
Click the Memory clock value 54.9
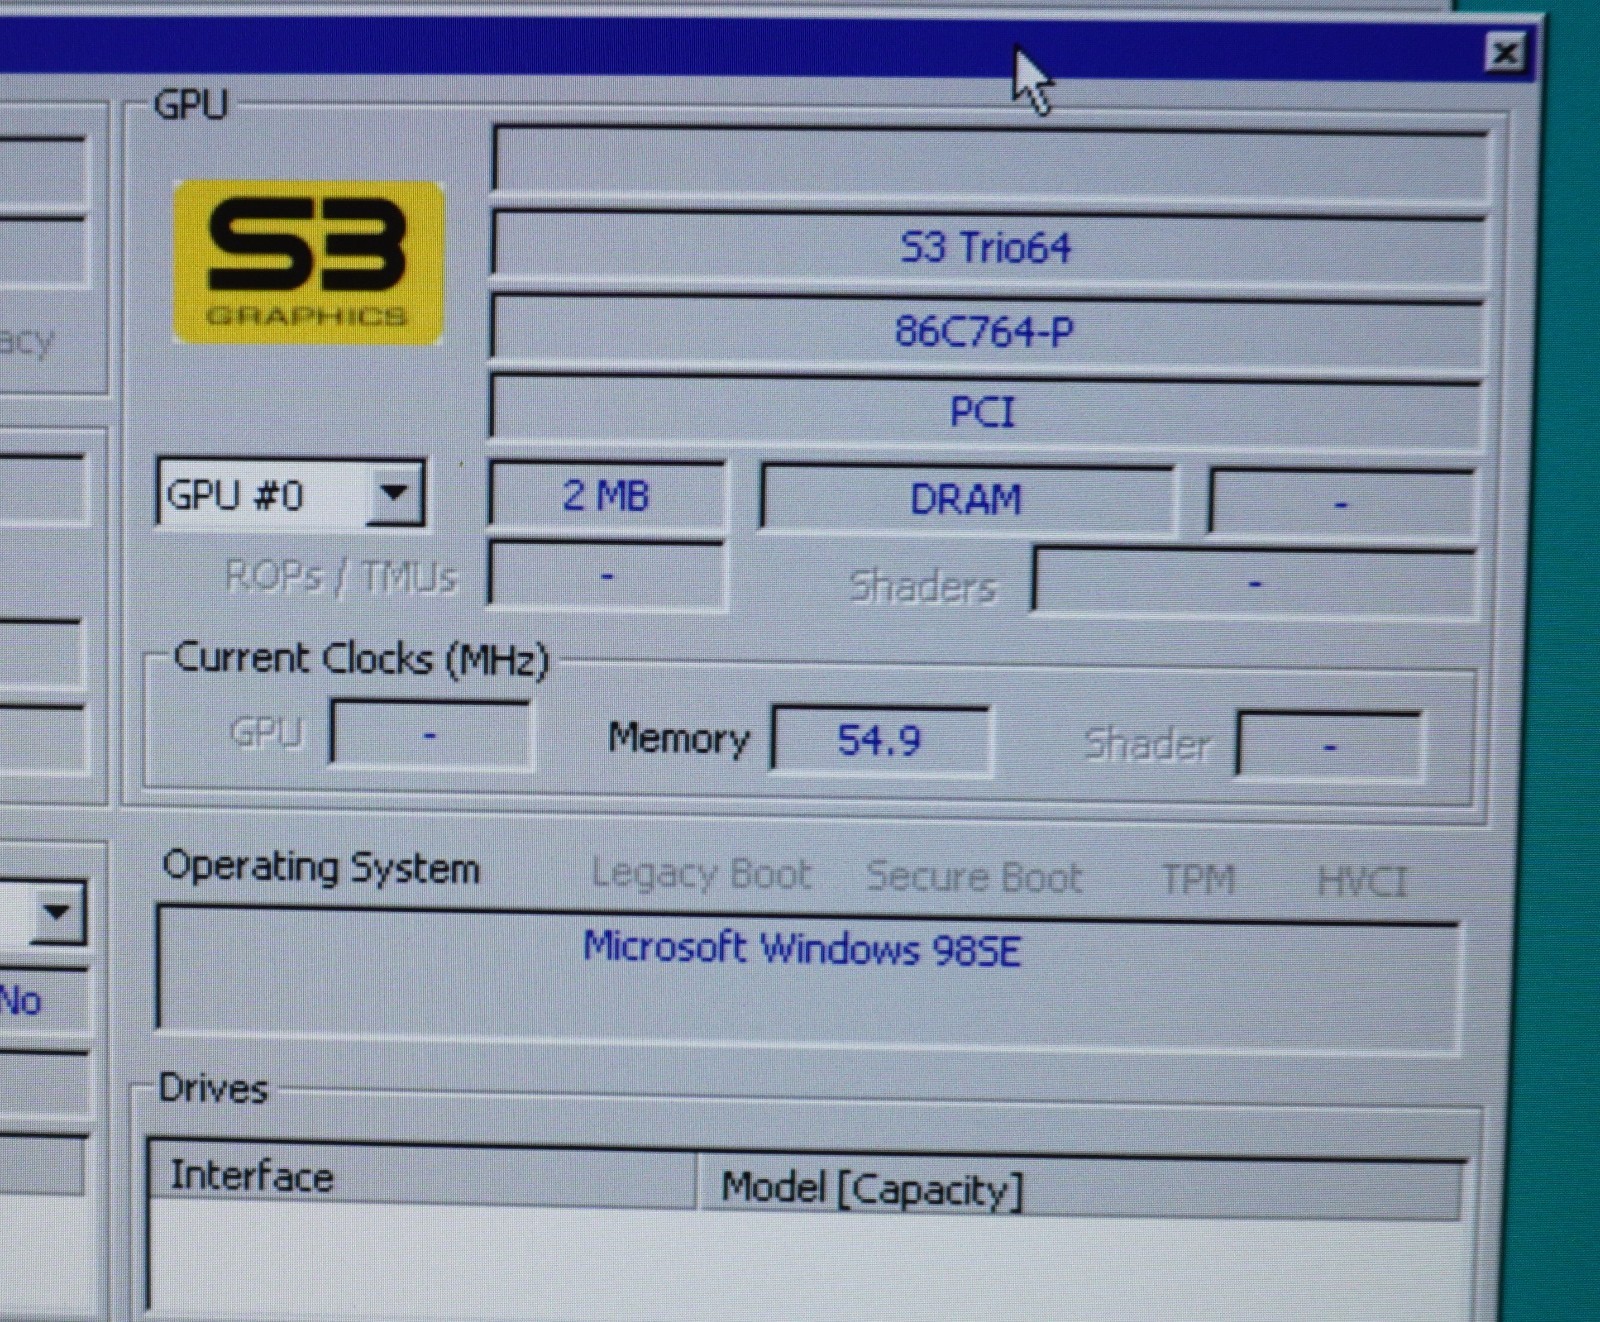tap(880, 740)
